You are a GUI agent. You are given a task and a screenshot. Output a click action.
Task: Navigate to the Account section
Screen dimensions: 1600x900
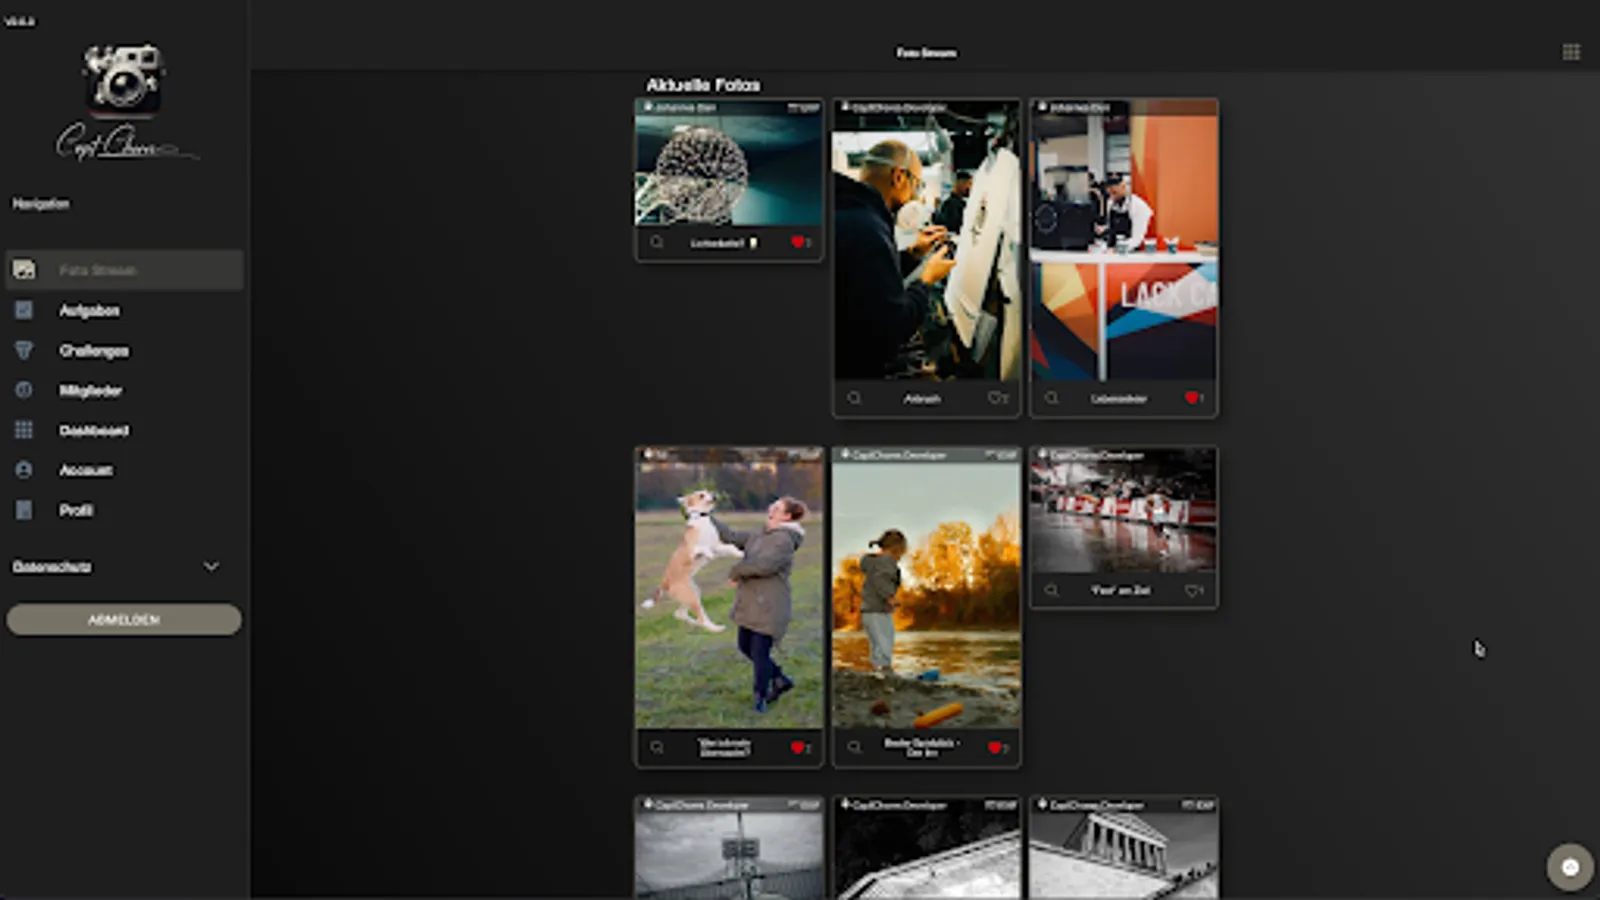click(84, 470)
